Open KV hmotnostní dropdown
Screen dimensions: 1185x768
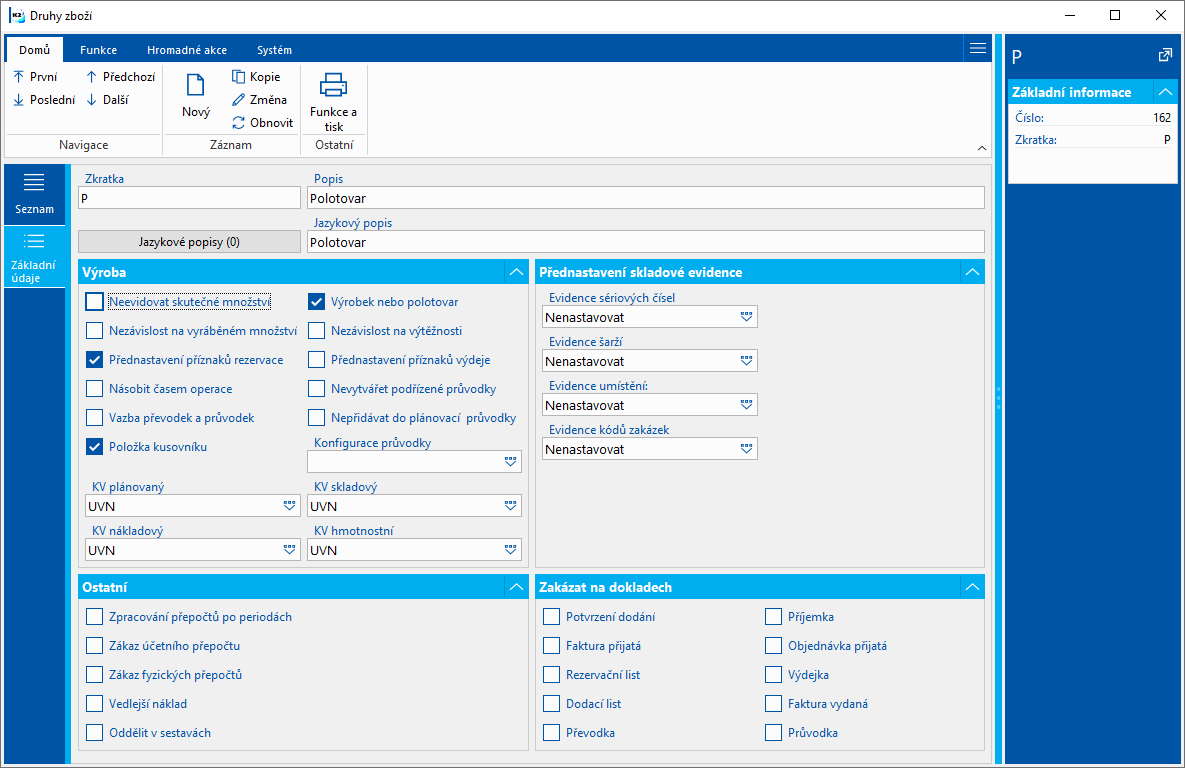point(510,550)
